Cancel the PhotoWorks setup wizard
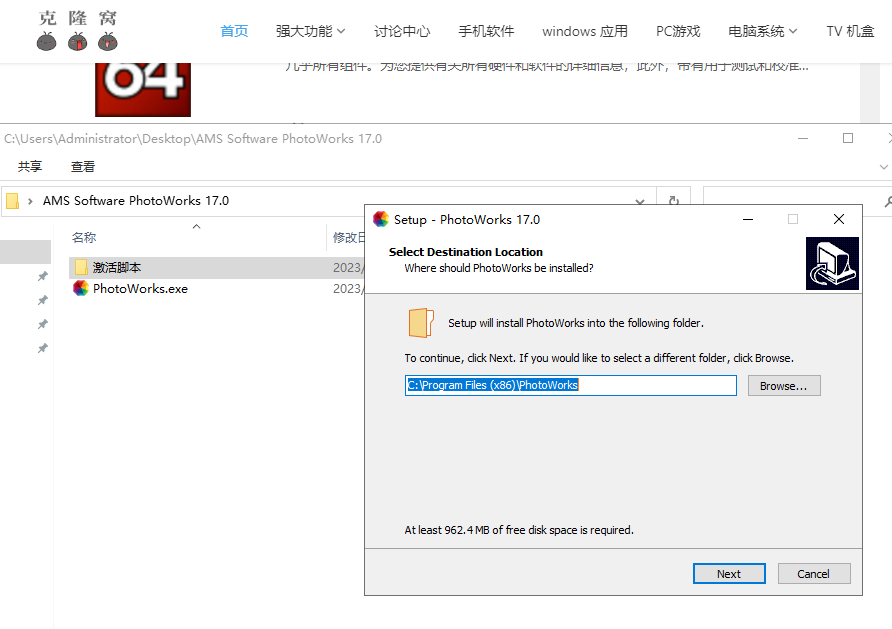Viewport: 892px width, 629px height. pos(813,574)
